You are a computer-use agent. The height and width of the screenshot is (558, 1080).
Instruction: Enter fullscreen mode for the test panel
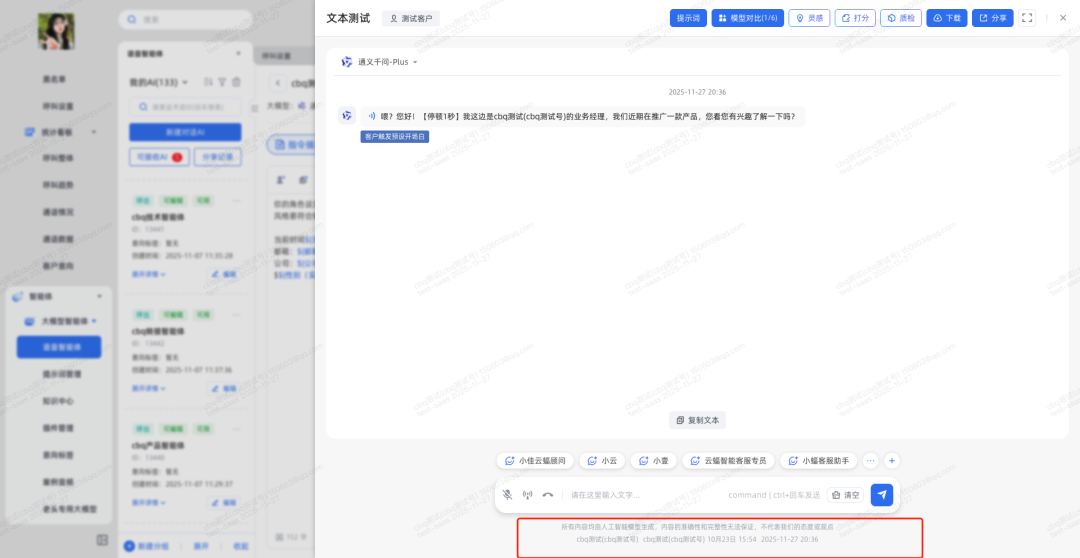(1027, 18)
